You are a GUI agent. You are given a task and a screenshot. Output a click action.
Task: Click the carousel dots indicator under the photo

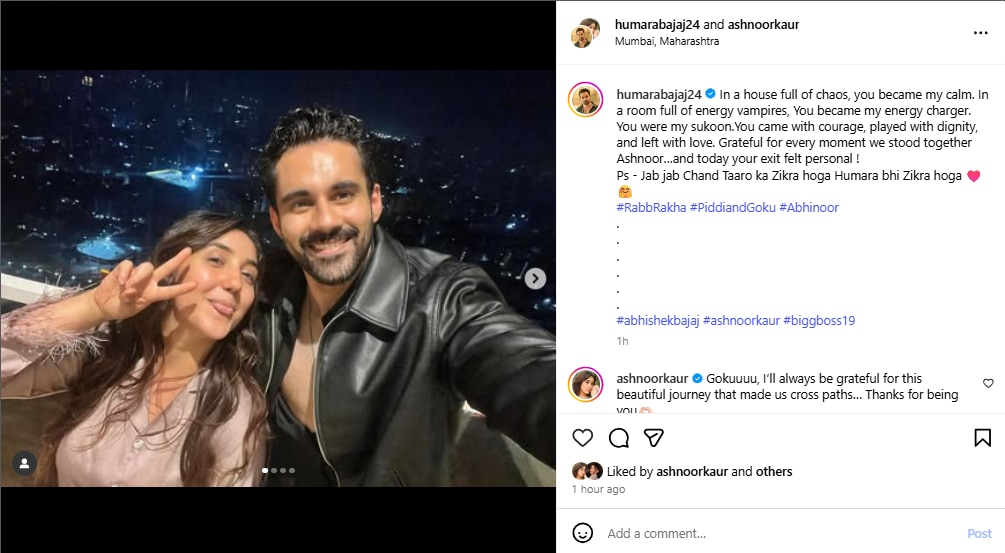[x=278, y=470]
